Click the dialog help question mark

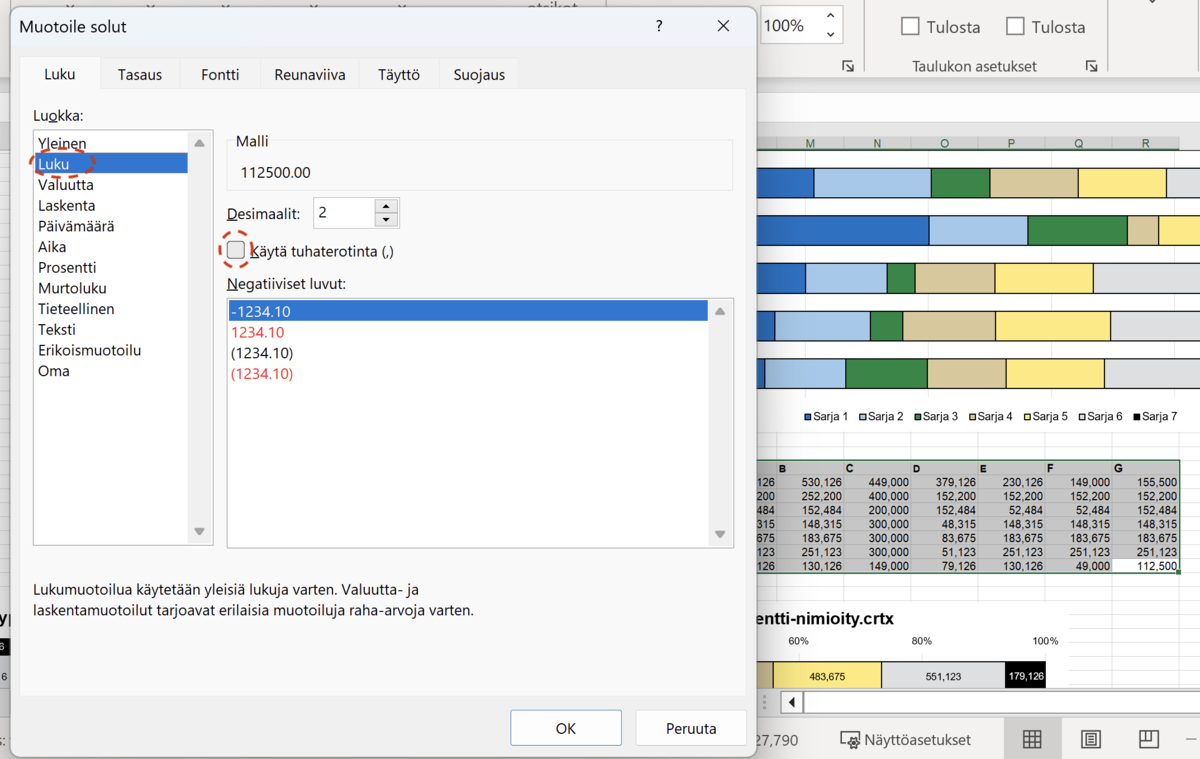tap(659, 26)
